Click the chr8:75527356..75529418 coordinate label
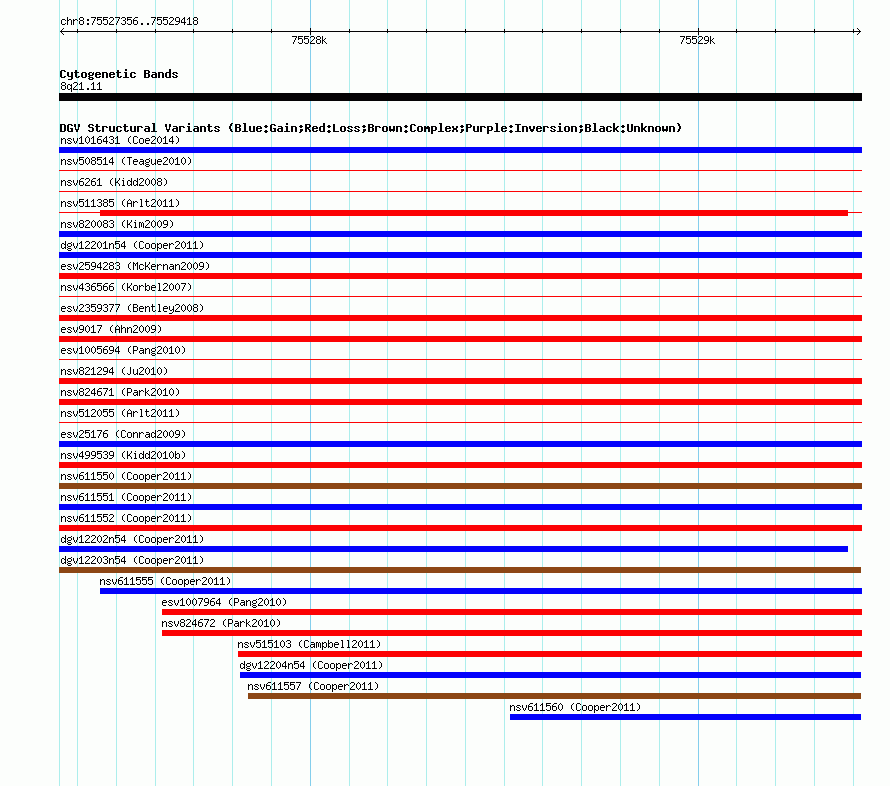The image size is (890, 786). pyautogui.click(x=129, y=22)
